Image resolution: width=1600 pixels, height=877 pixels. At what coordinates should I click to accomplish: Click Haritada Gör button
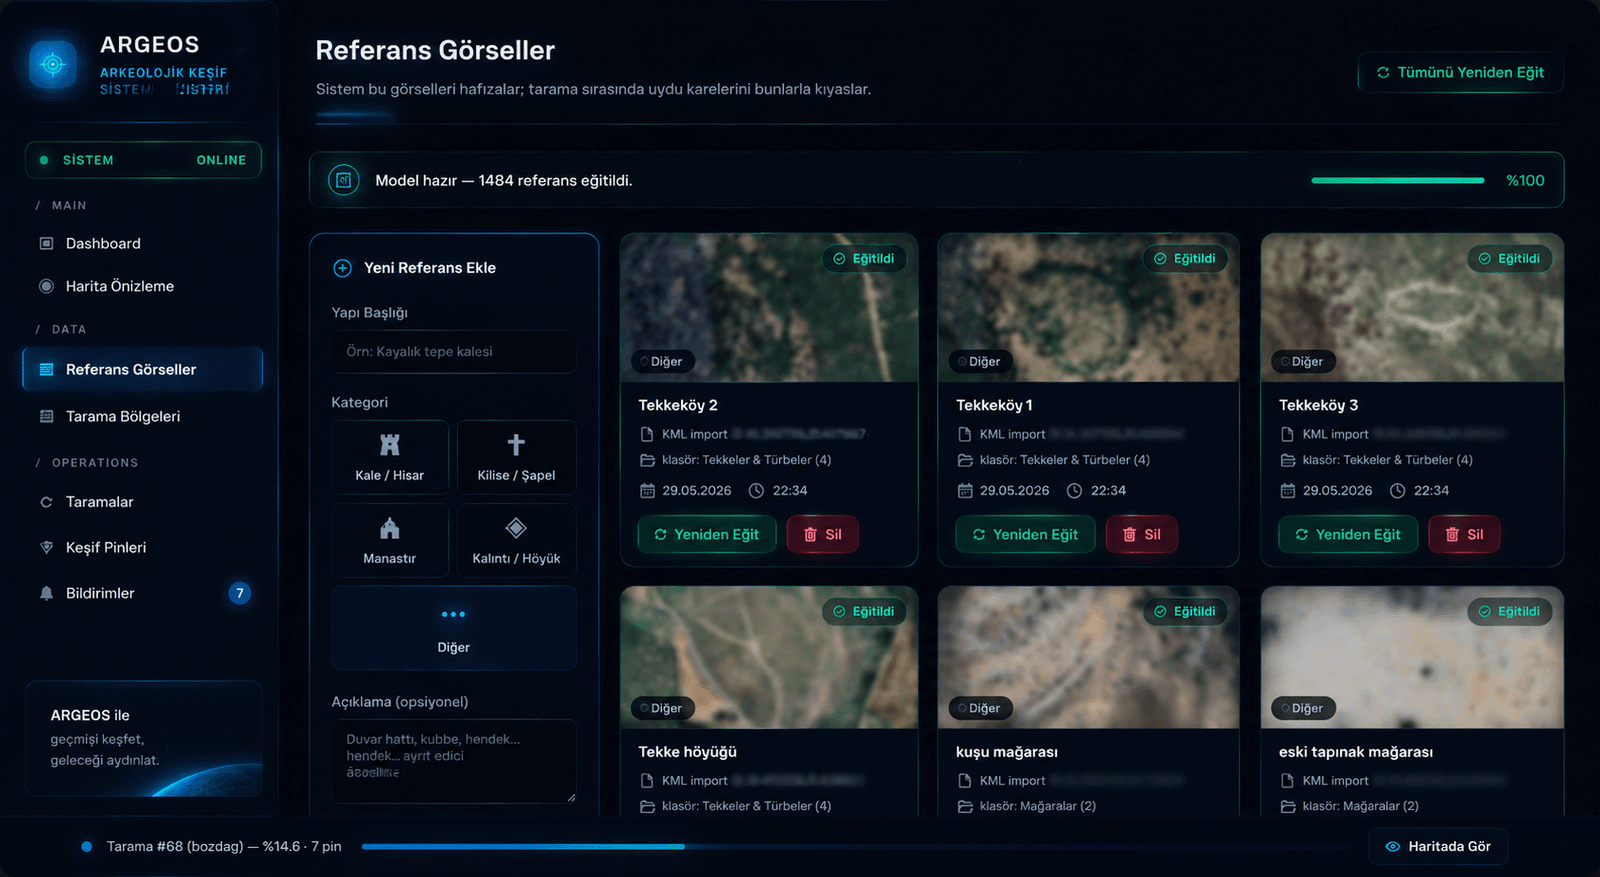pyautogui.click(x=1438, y=846)
